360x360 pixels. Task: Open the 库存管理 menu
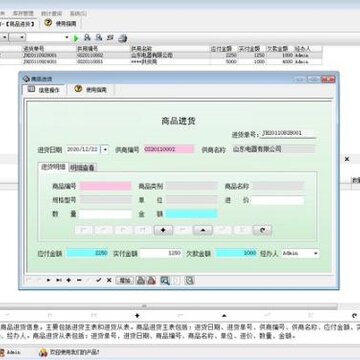pos(23,14)
